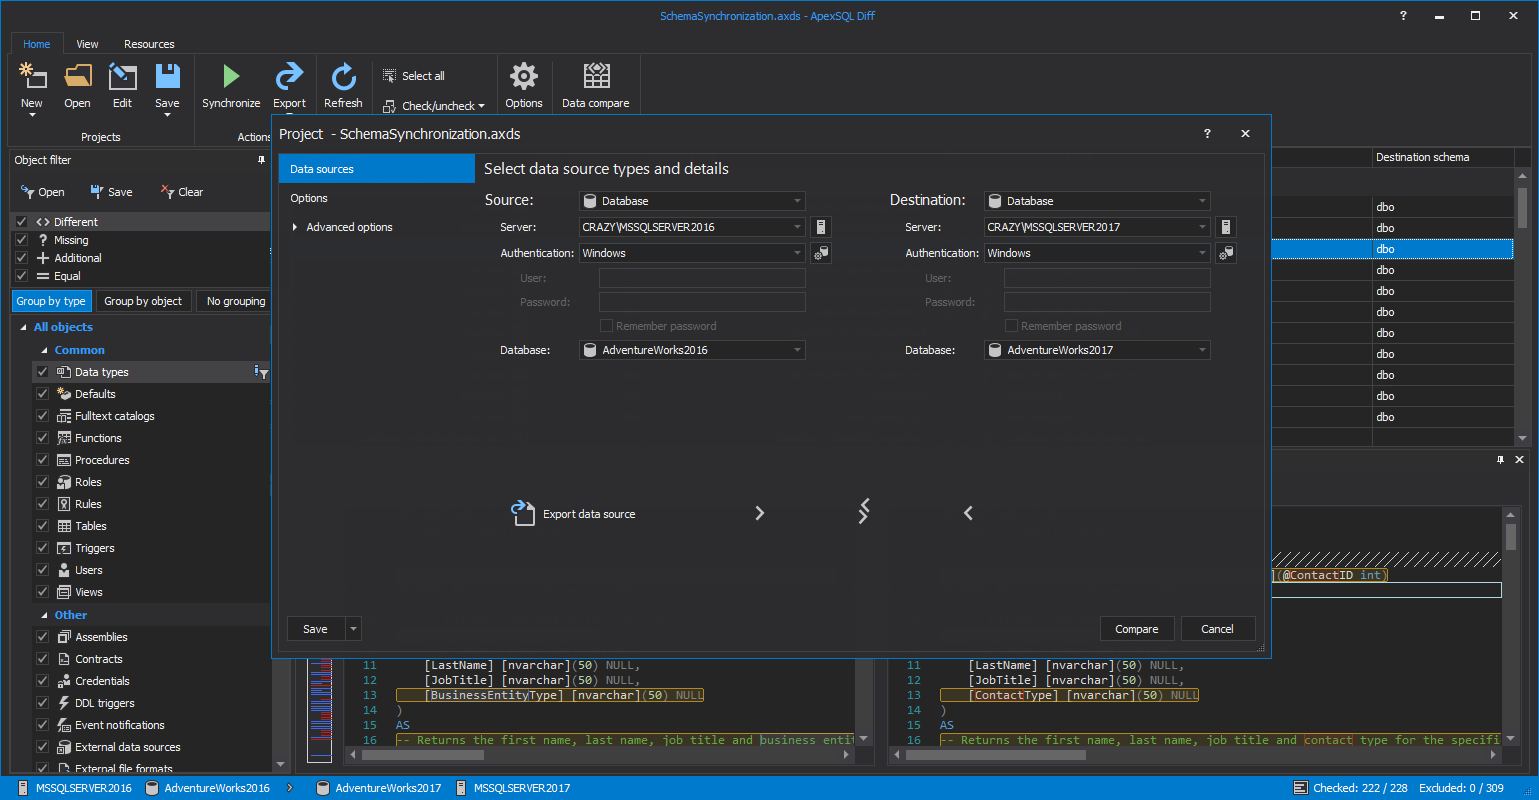The image size is (1539, 800).
Task: Select the Group by object tab
Action: pos(143,301)
